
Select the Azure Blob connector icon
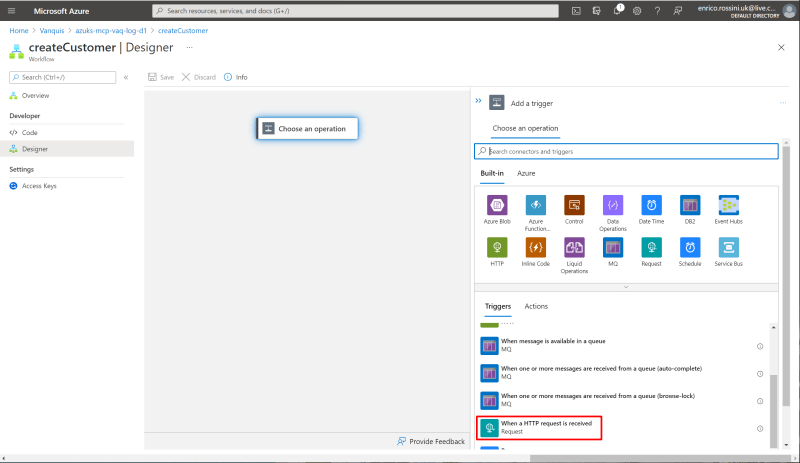(497, 205)
